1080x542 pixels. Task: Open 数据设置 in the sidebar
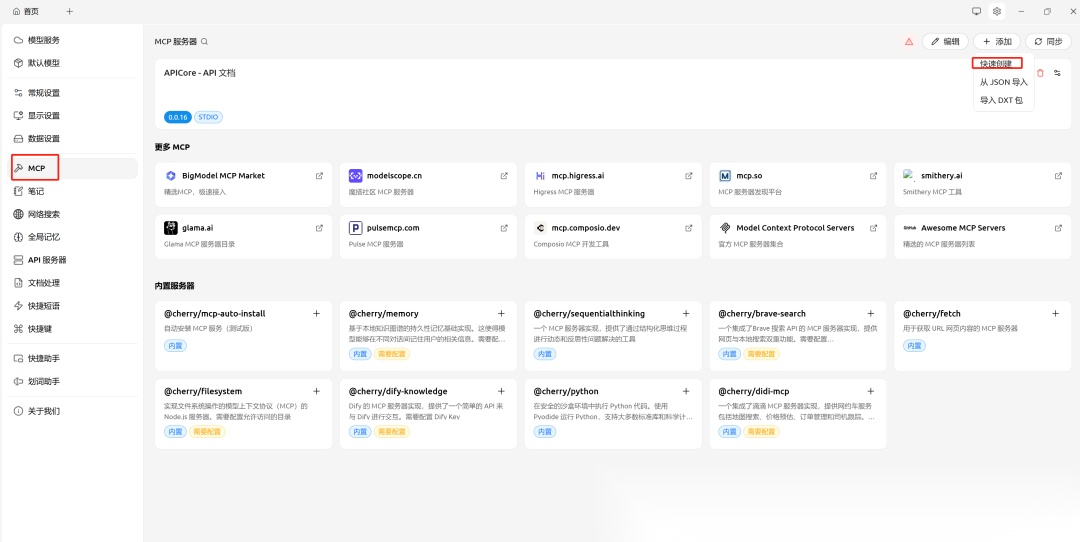[x=73, y=138]
